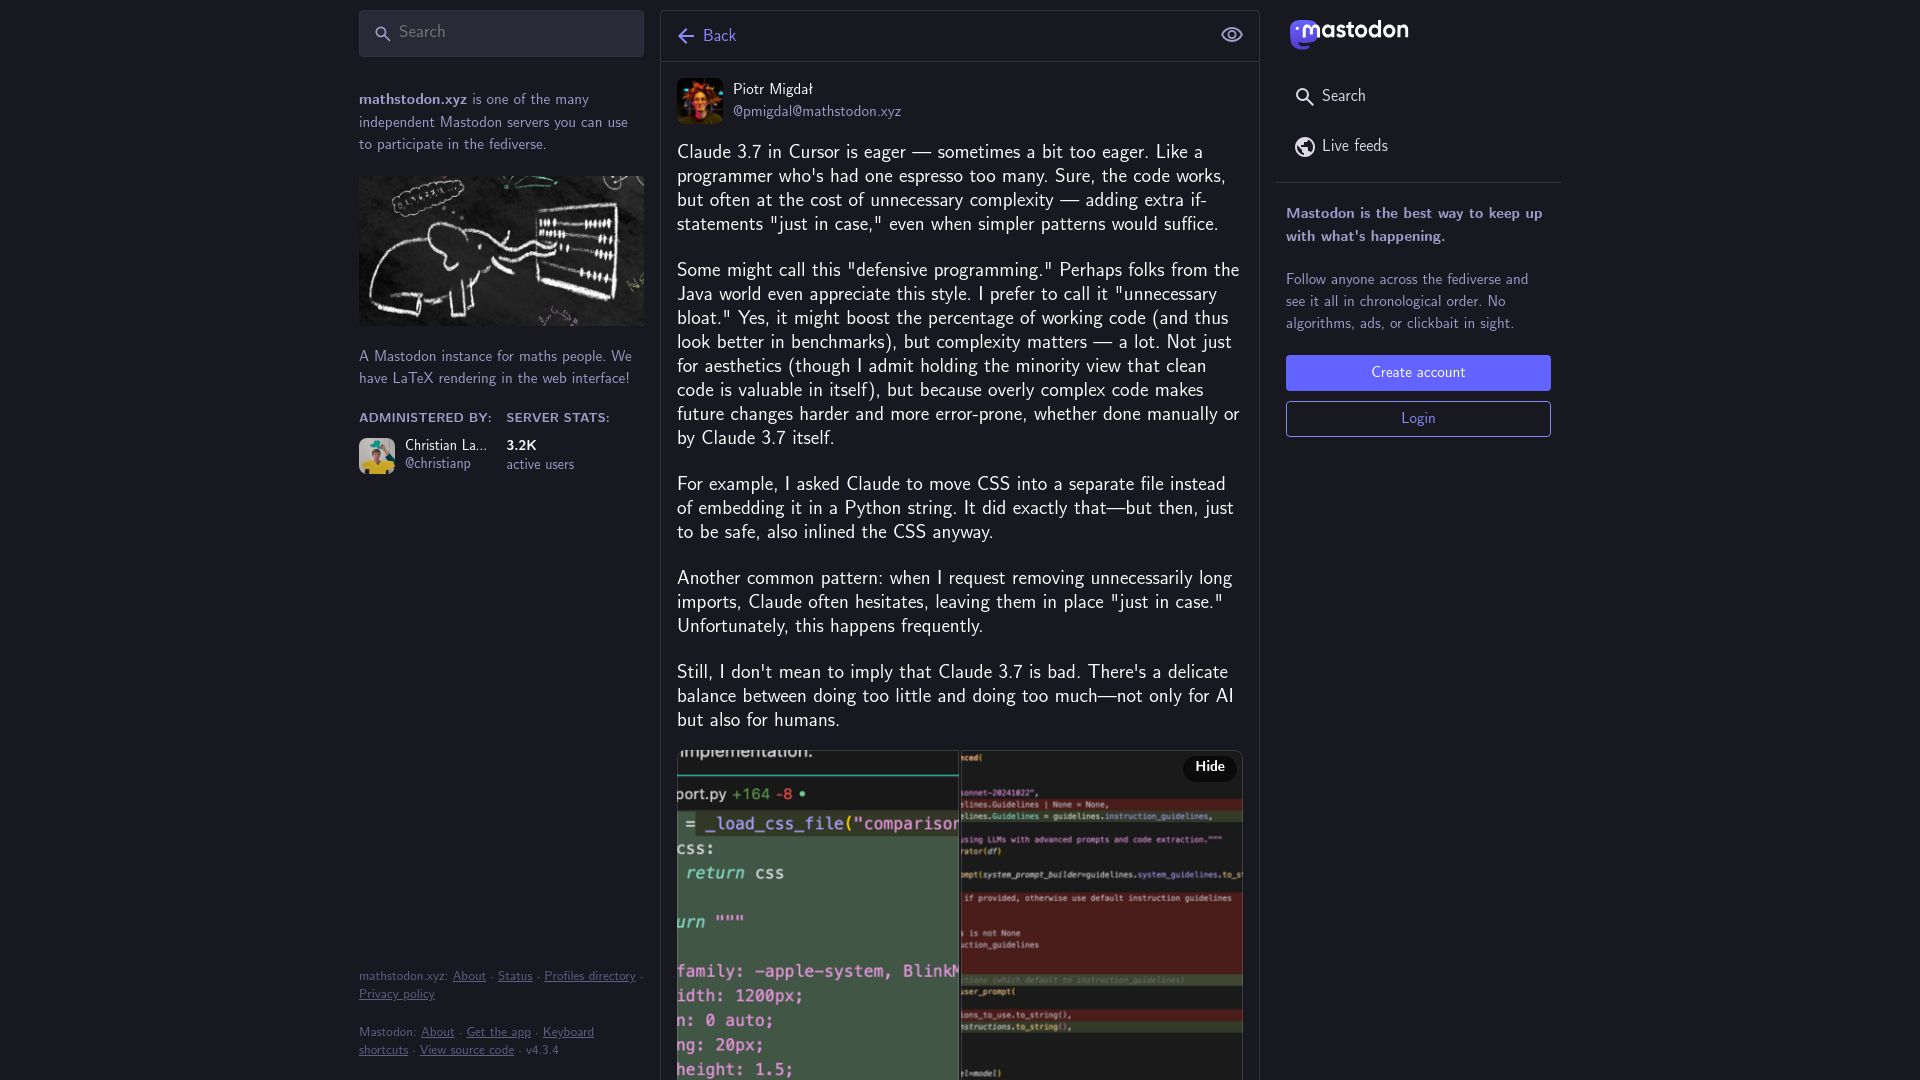1920x1080 pixels.
Task: Open the View source code link
Action: click(467, 1051)
